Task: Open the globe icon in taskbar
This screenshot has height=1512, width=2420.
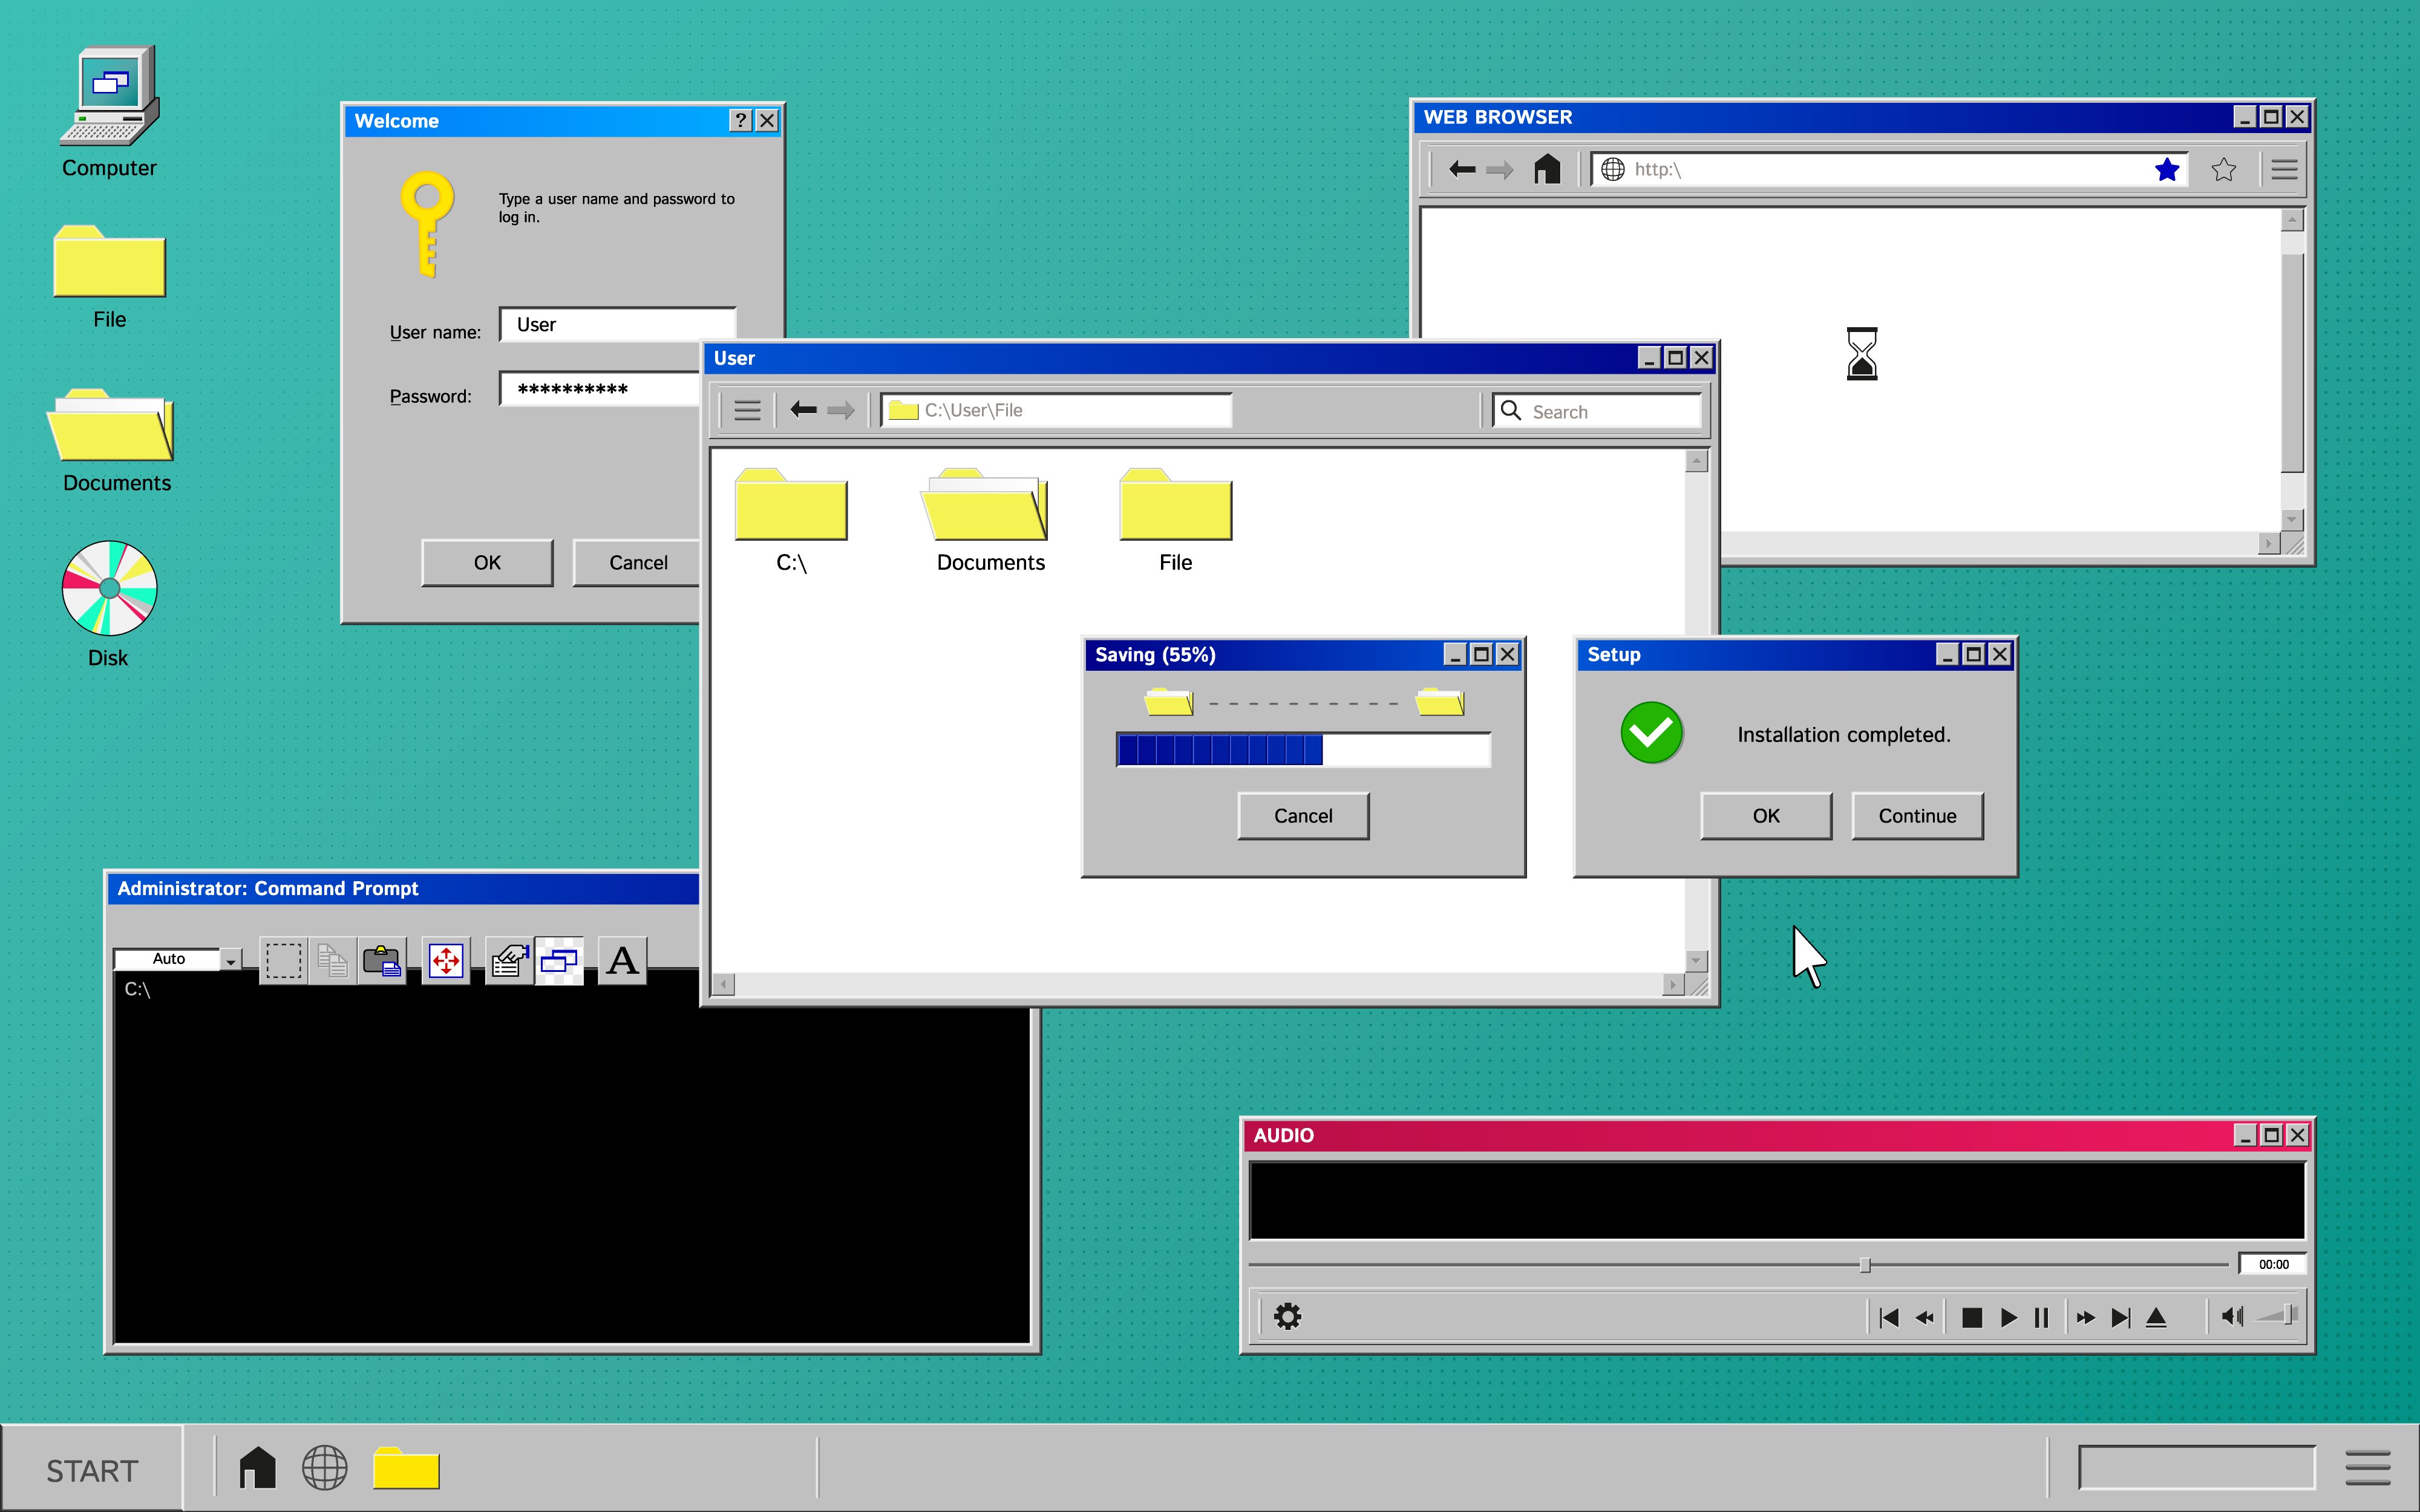Action: tap(325, 1469)
